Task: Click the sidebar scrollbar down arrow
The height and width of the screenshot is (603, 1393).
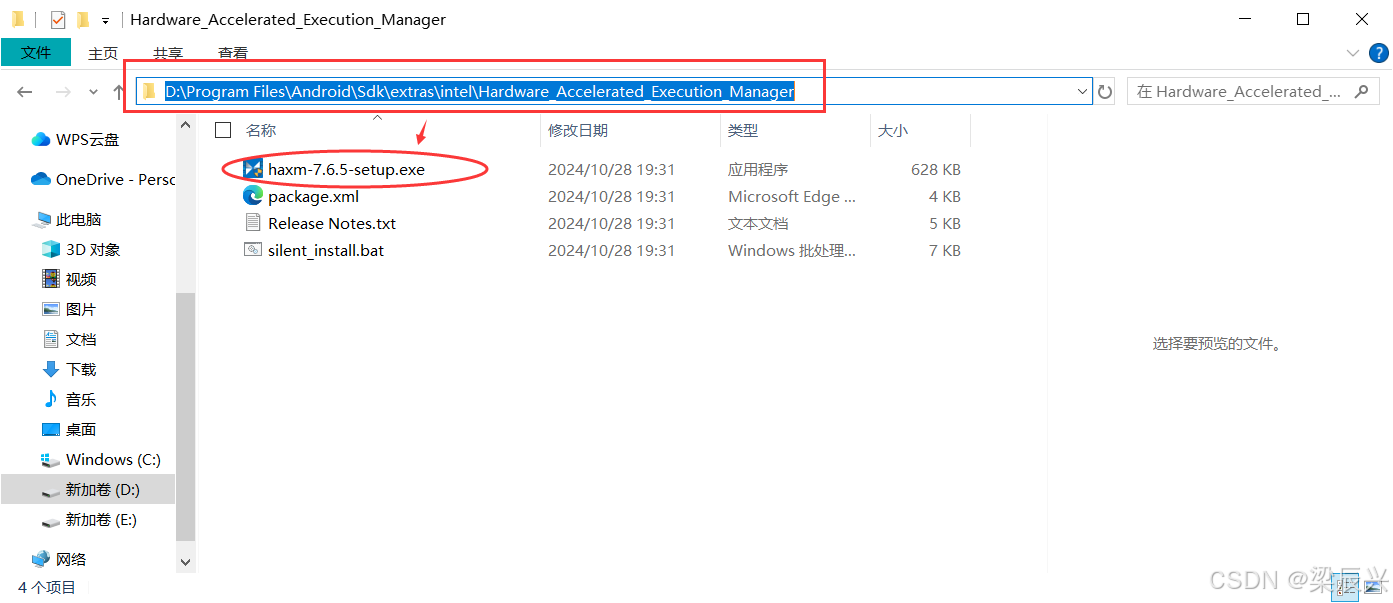Action: pos(185,563)
